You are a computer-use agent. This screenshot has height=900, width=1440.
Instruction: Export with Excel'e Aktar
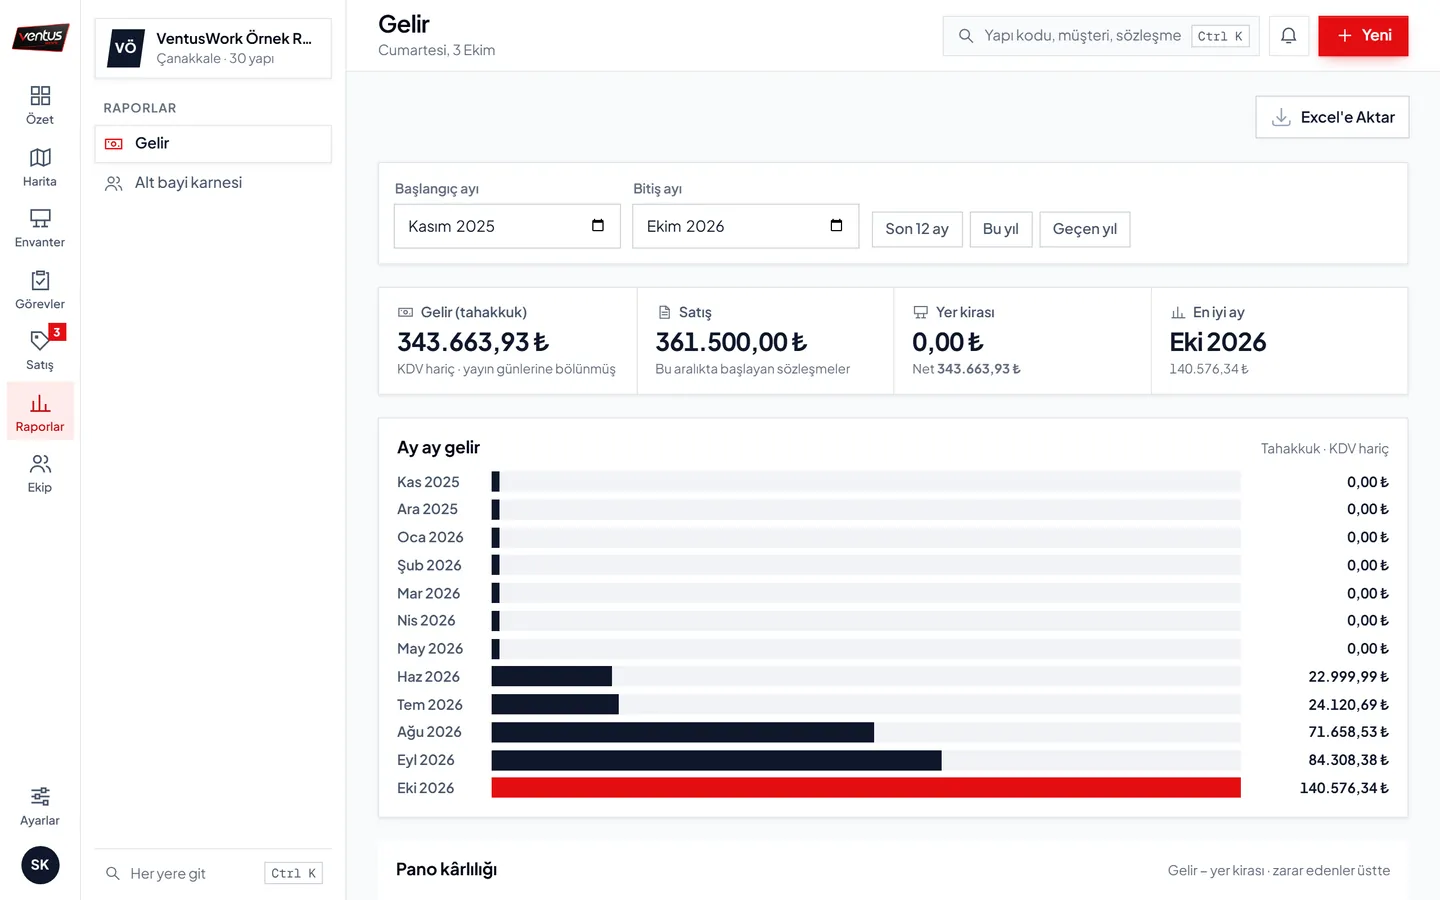tap(1332, 117)
